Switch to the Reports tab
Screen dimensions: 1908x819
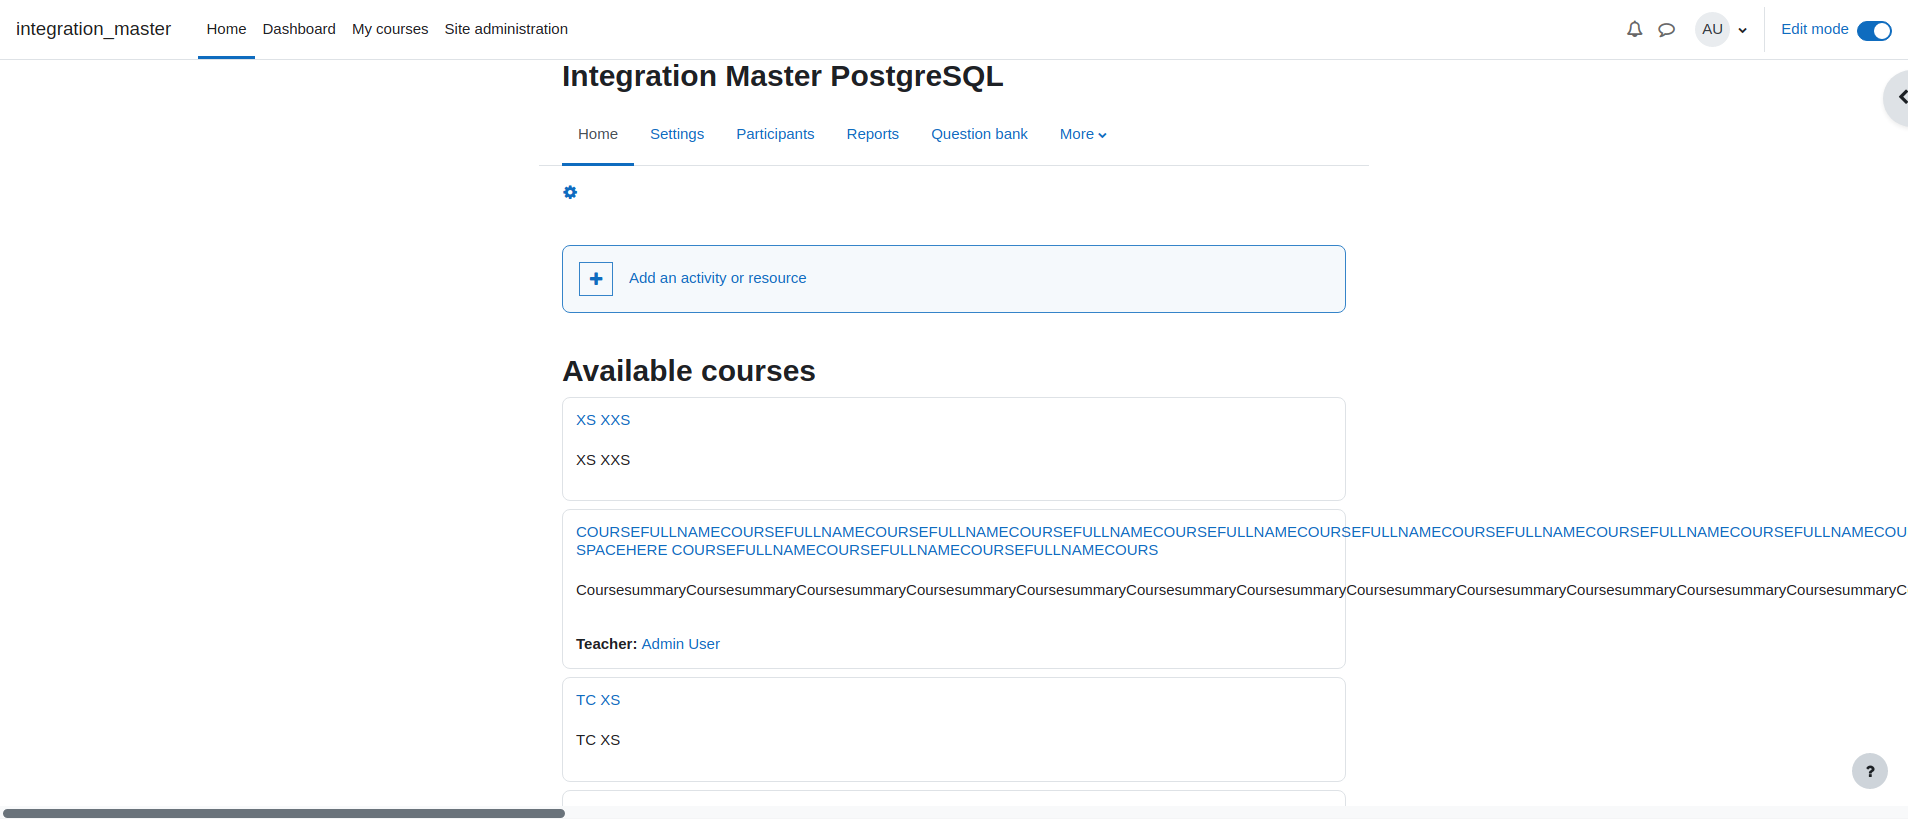click(x=873, y=134)
